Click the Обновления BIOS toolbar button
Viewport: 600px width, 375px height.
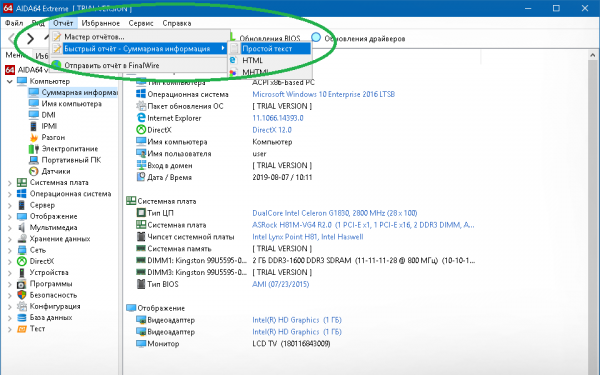(270, 38)
